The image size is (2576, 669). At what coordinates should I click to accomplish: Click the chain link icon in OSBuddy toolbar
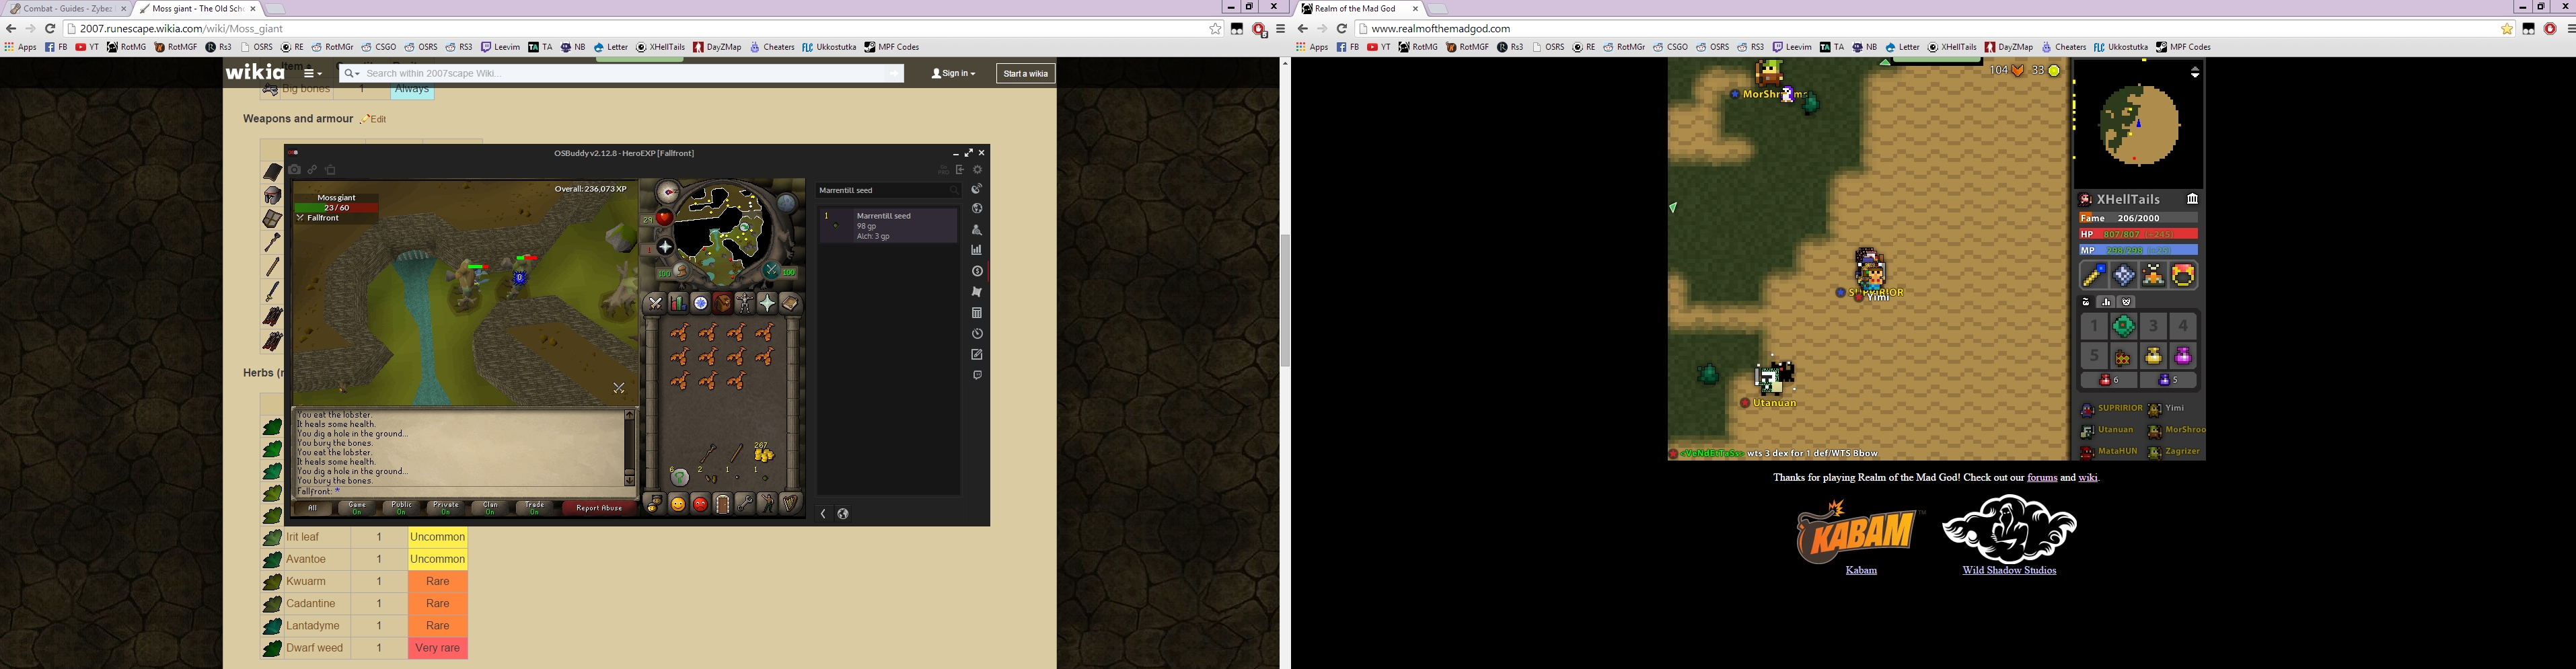[x=313, y=170]
